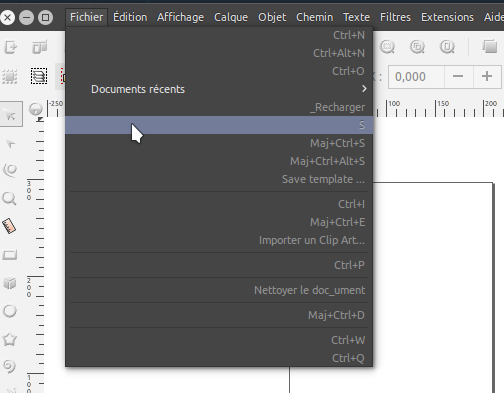
Task: Open the Chemin menu
Action: pyautogui.click(x=314, y=17)
